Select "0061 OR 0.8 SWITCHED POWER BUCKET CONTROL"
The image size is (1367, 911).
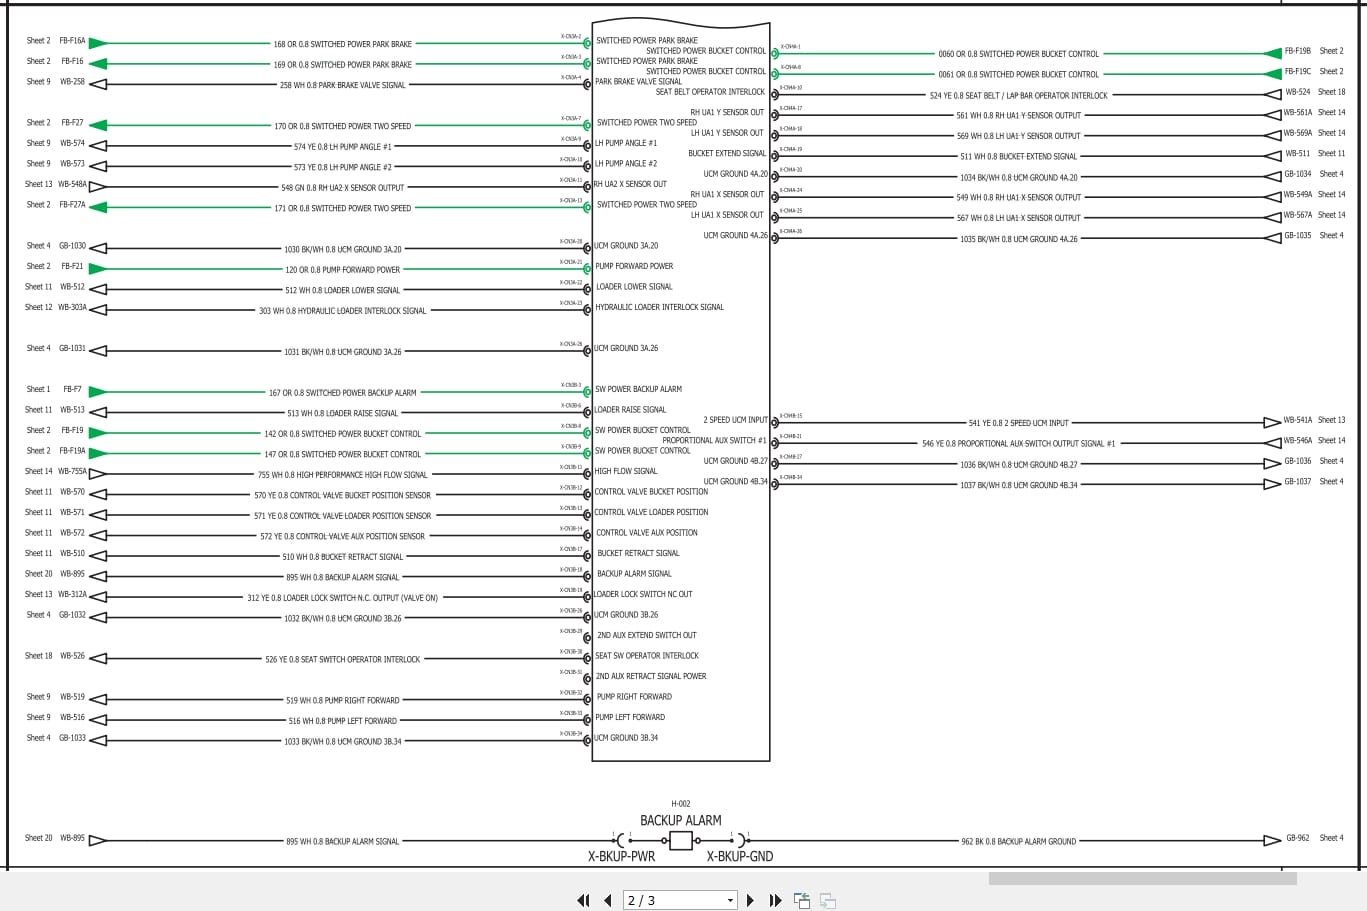coord(1019,75)
